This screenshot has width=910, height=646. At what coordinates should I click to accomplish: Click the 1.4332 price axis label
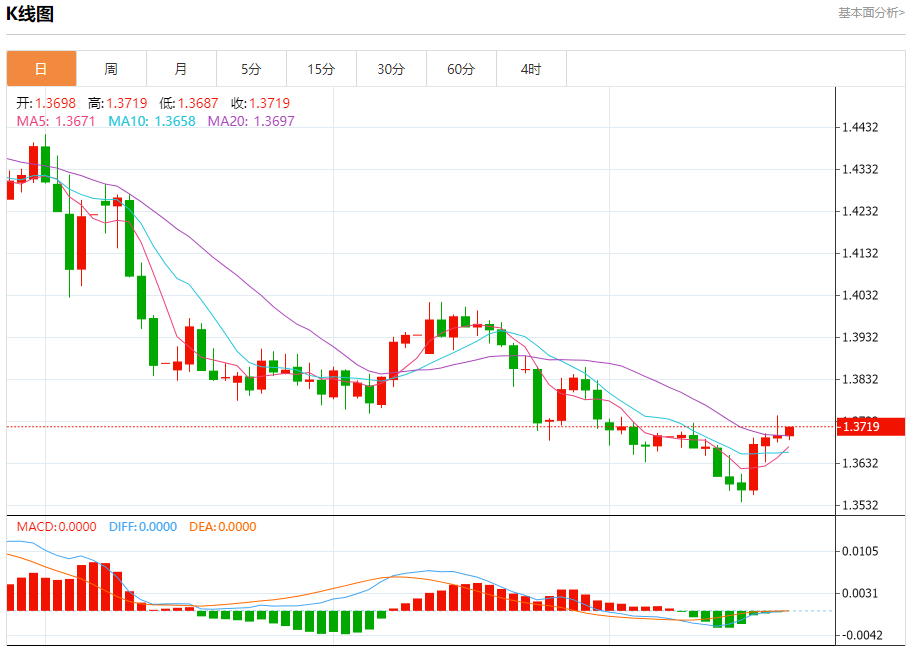(x=861, y=169)
